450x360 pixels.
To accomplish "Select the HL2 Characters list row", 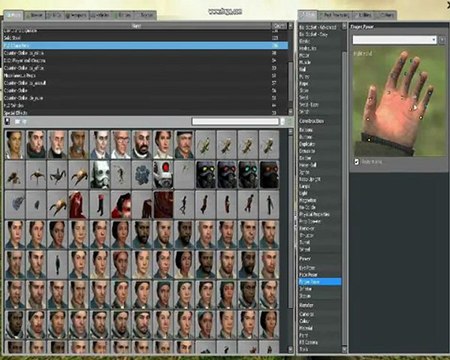I will click(146, 45).
